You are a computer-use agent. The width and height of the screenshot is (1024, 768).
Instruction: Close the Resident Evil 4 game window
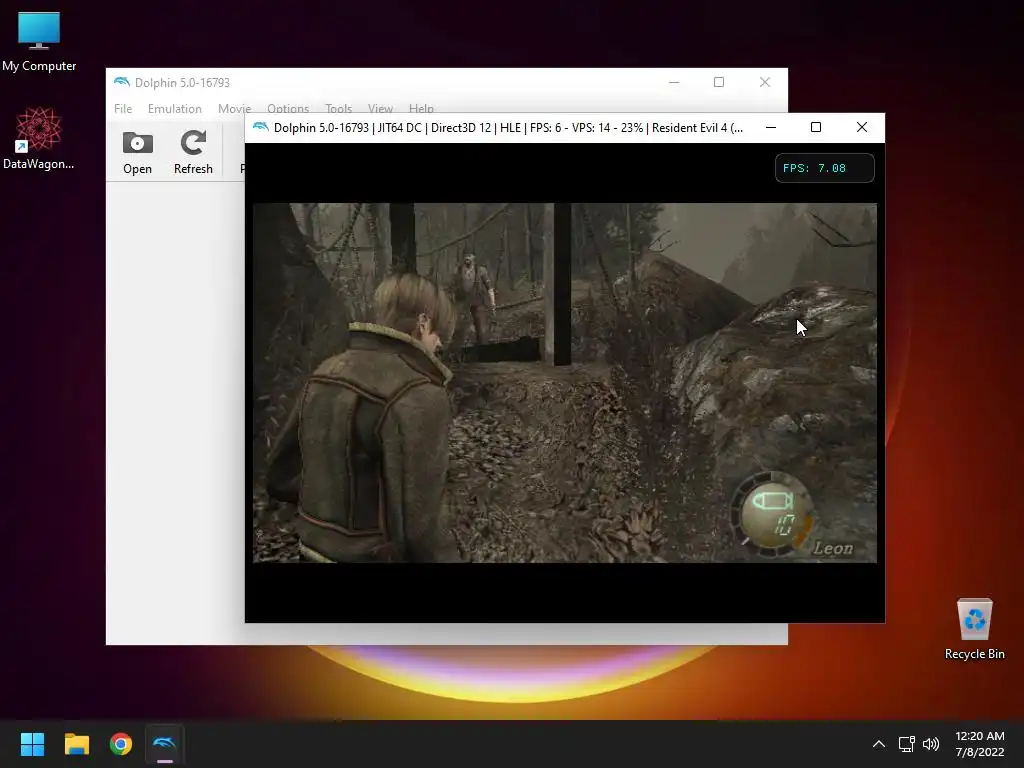point(862,127)
